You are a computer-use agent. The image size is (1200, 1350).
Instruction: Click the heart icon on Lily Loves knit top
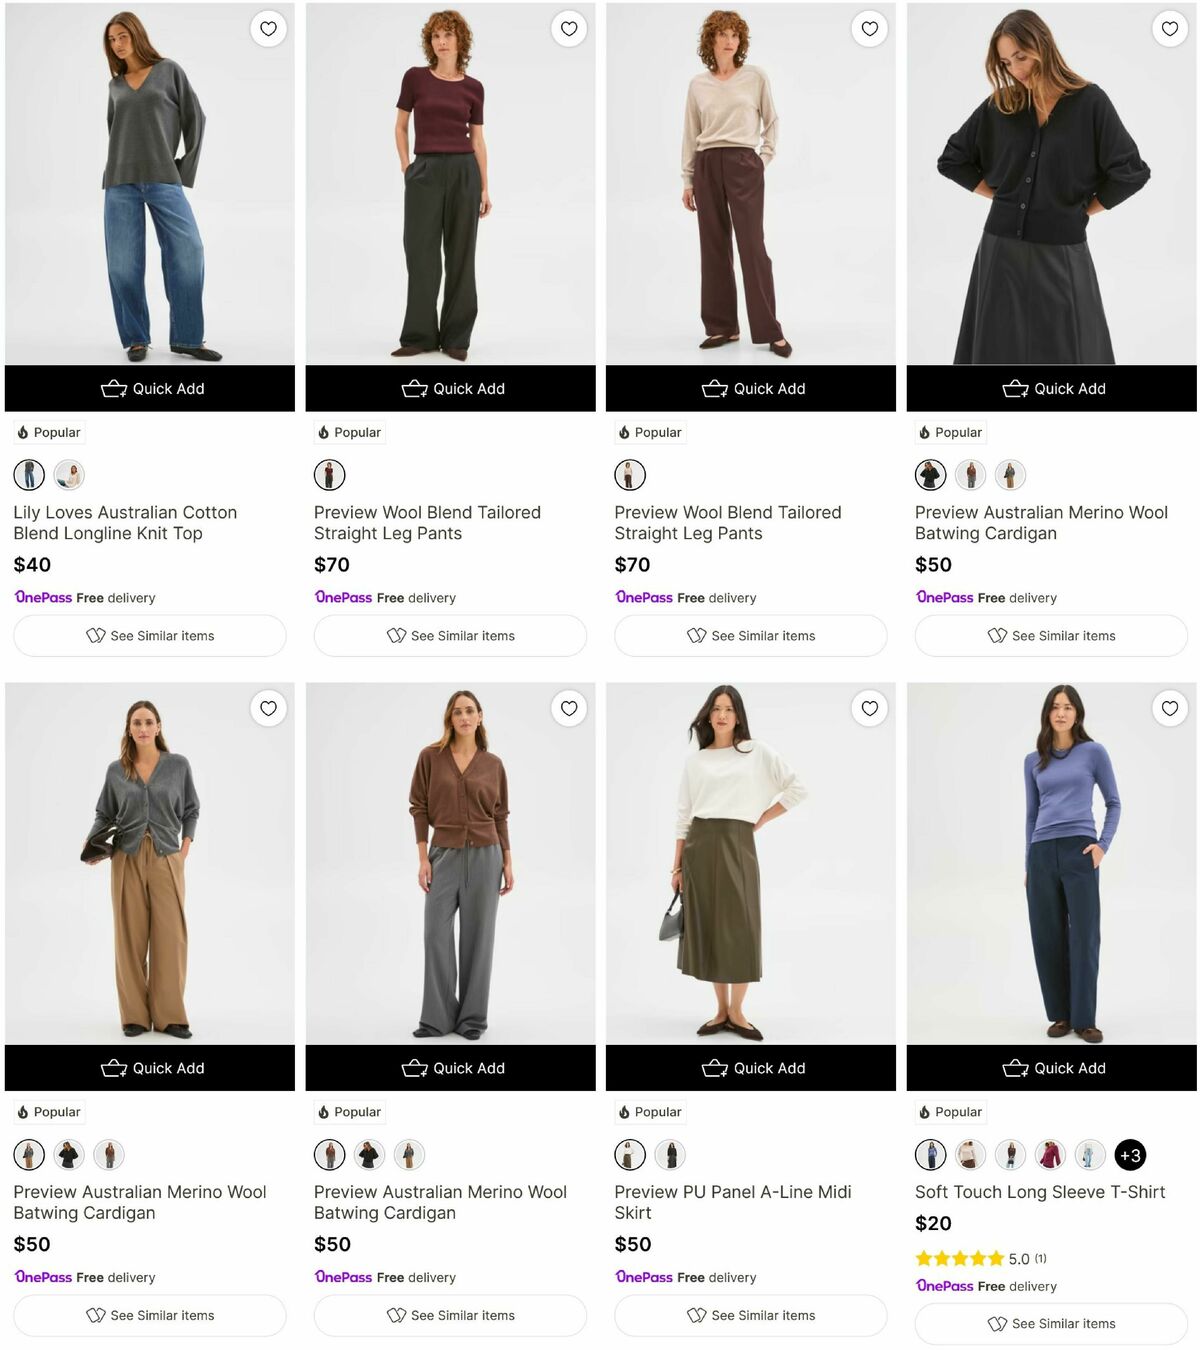pyautogui.click(x=268, y=29)
